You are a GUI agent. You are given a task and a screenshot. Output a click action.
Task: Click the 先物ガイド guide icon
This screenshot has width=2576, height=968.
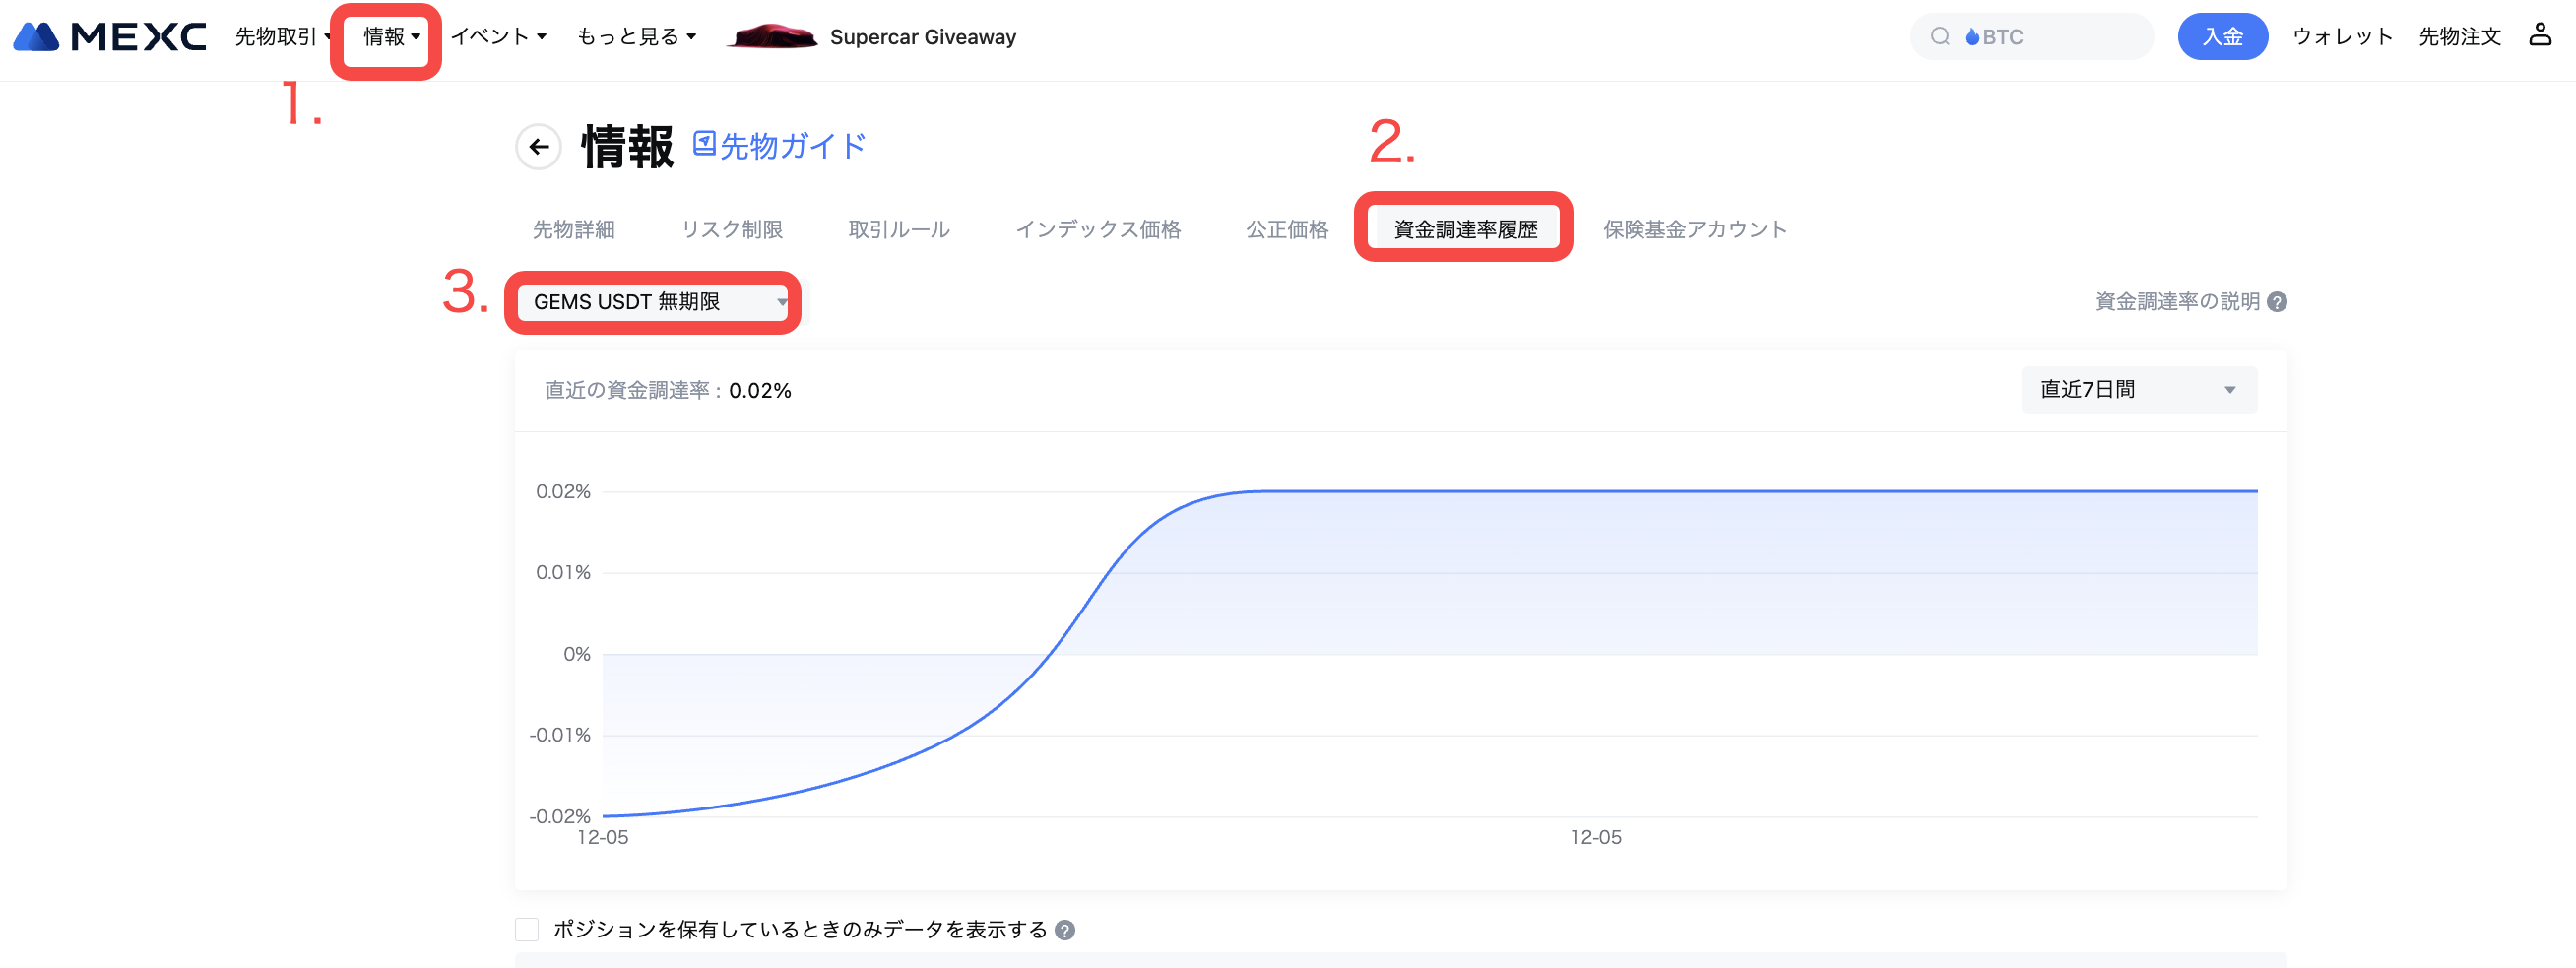(704, 144)
